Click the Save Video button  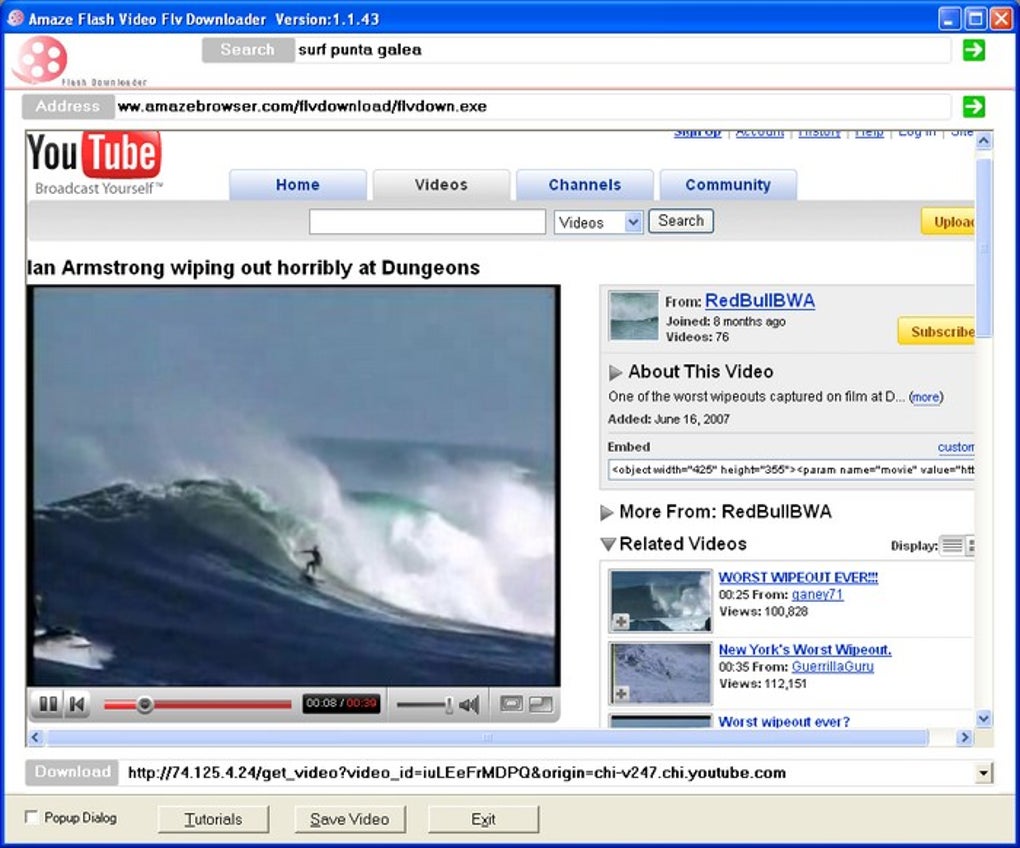pos(350,819)
